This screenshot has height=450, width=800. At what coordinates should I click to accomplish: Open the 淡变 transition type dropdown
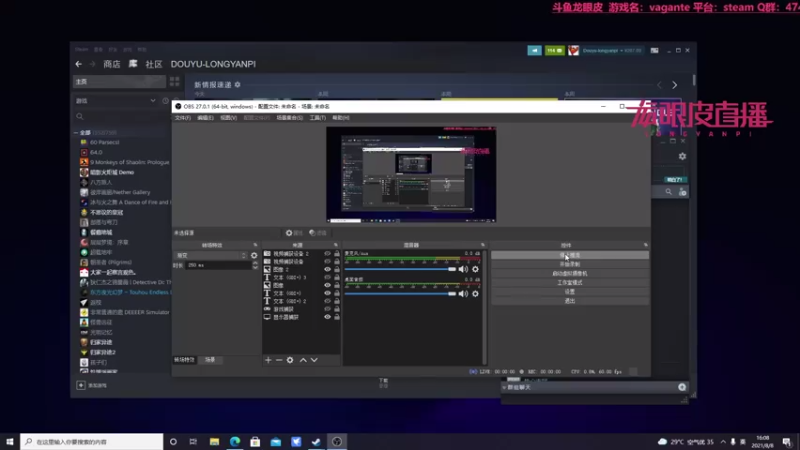tap(211, 256)
